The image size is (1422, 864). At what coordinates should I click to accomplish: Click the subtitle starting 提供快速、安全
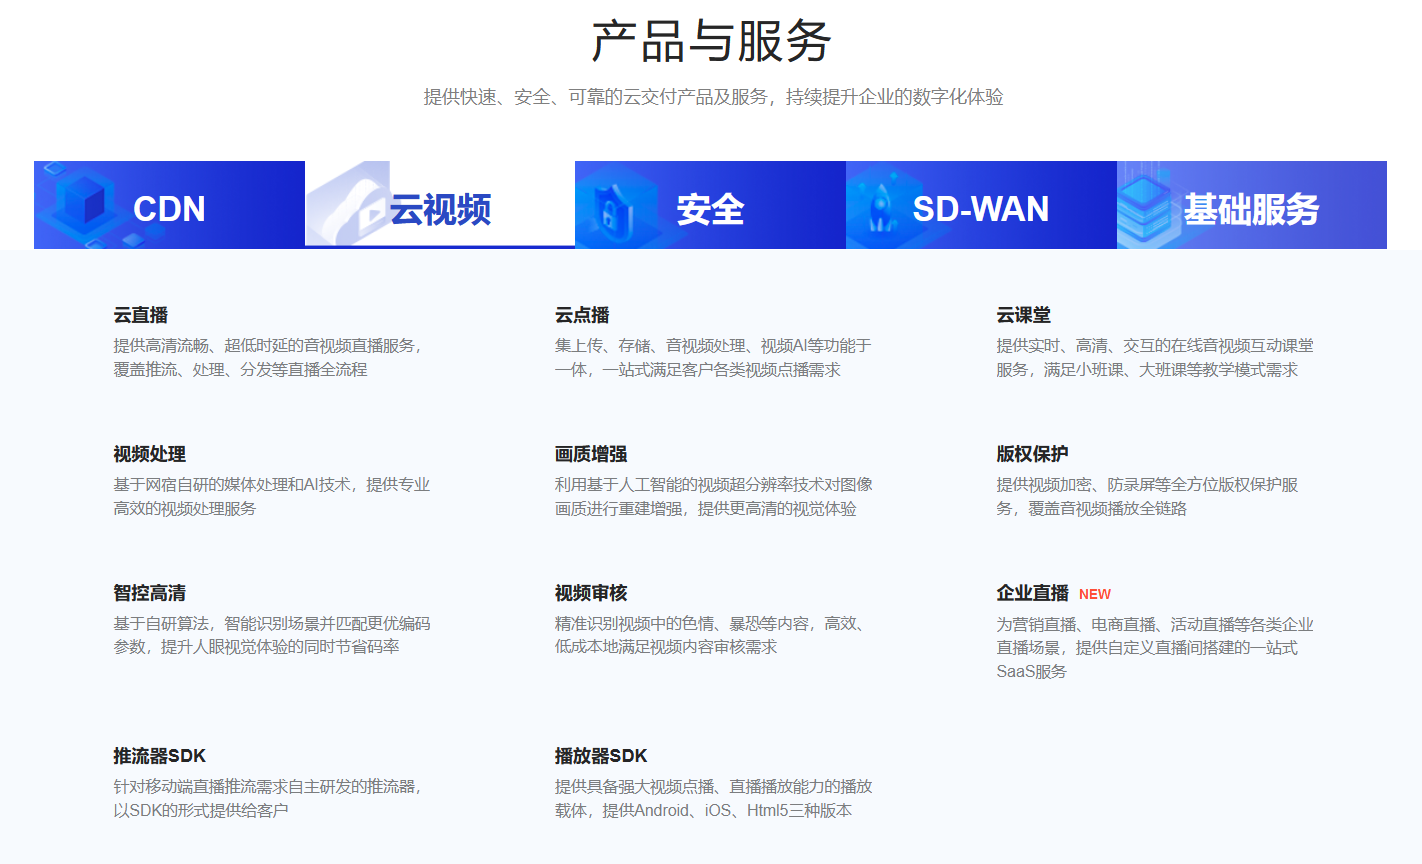713,97
